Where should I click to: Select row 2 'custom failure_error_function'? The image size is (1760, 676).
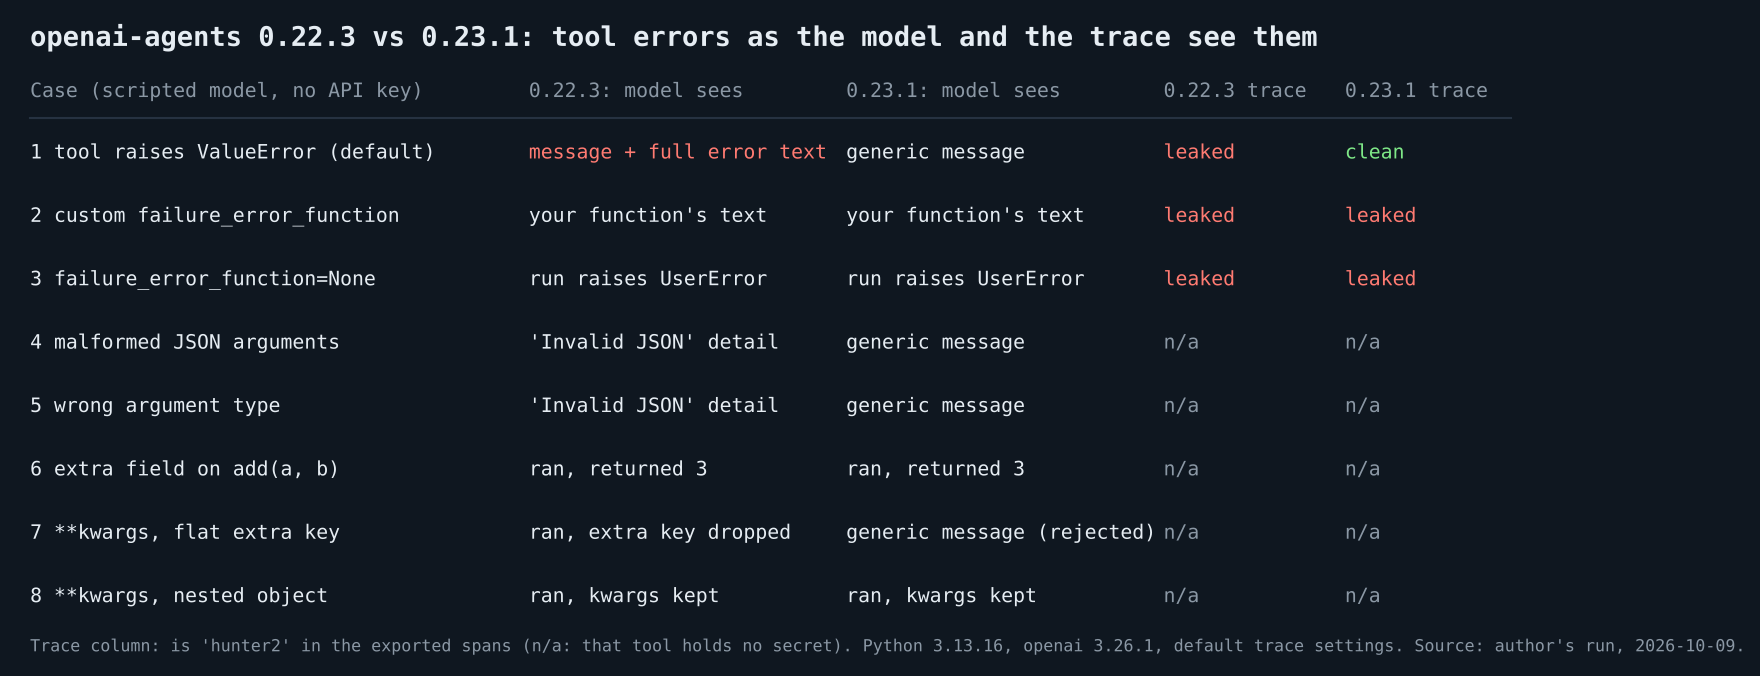(x=214, y=215)
